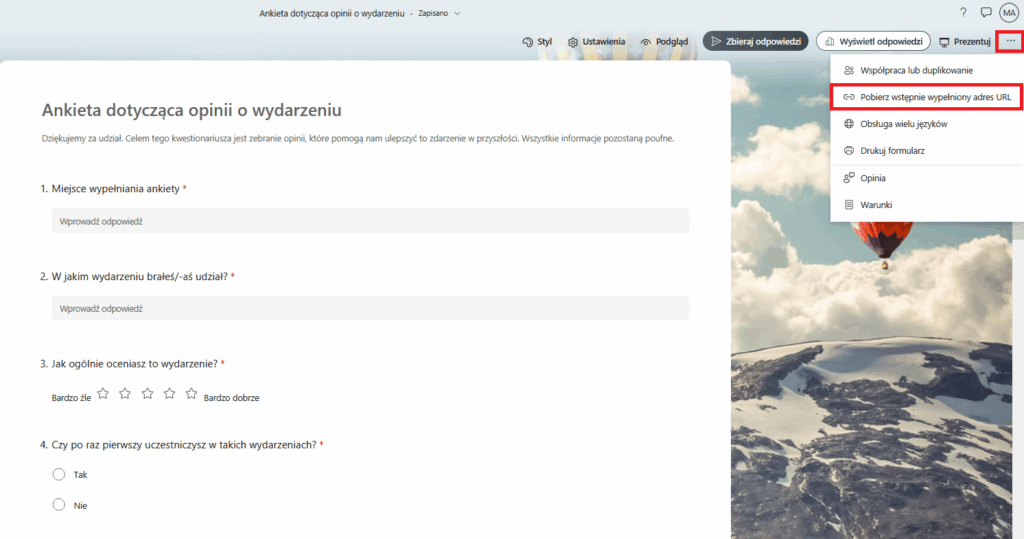
Task: Select the fourth rating star
Action: (x=170, y=393)
